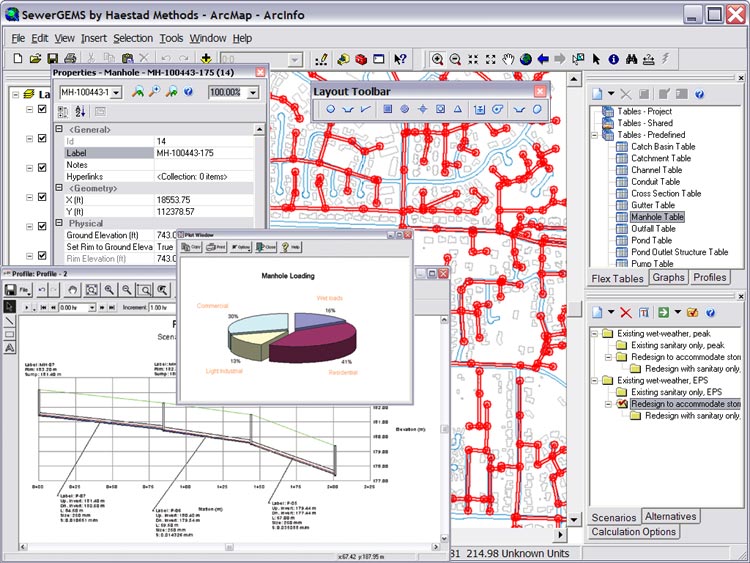This screenshot has height=563, width=750.
Task: Select the square catch basin tool in Layout Toolbar
Action: (387, 109)
